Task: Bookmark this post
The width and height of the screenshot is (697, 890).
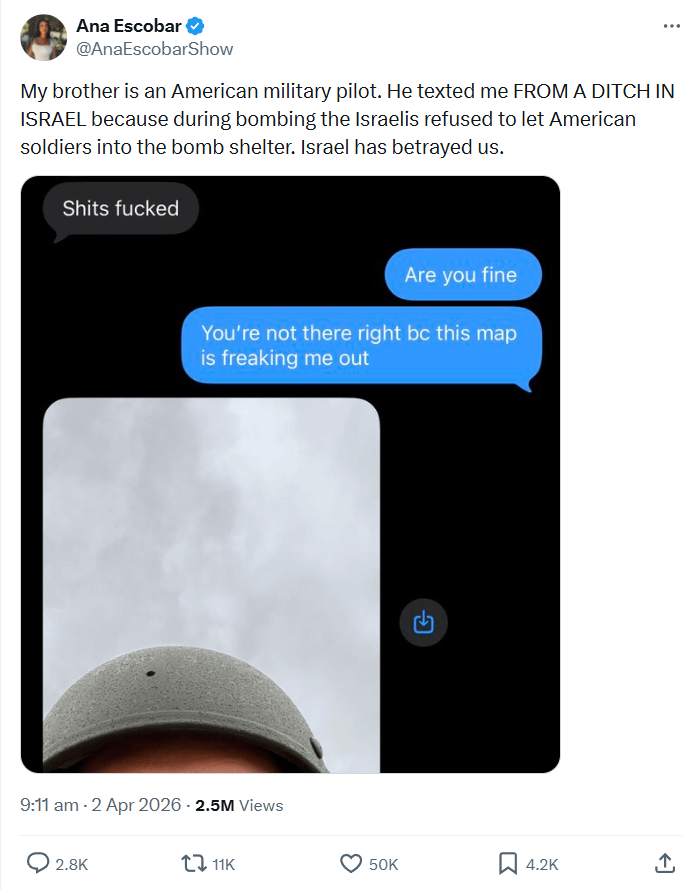Action: (508, 863)
